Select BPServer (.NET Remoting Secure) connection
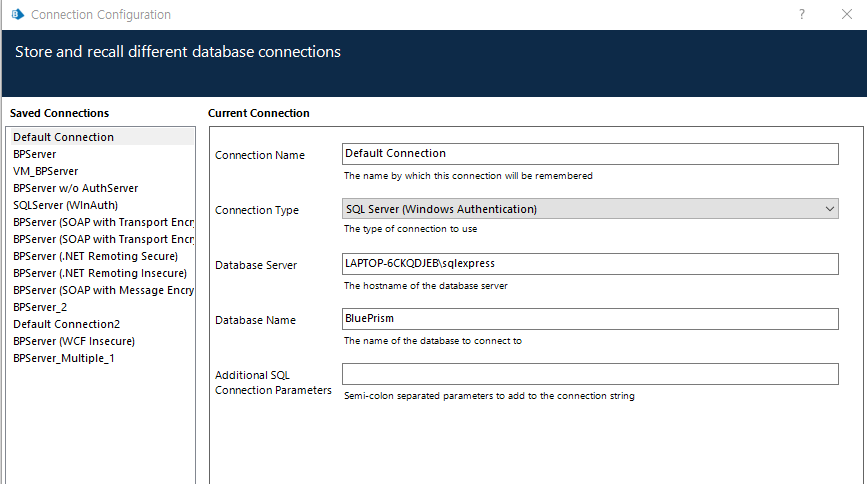Image resolution: width=867 pixels, height=484 pixels. coord(101,256)
